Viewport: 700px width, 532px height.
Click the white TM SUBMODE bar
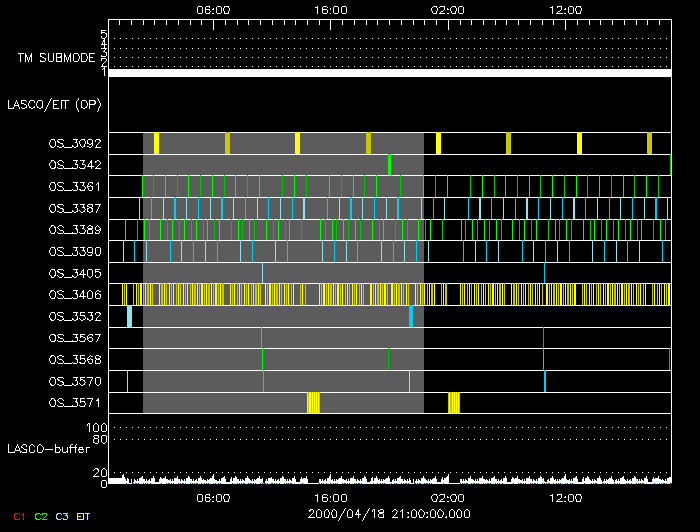pos(389,73)
